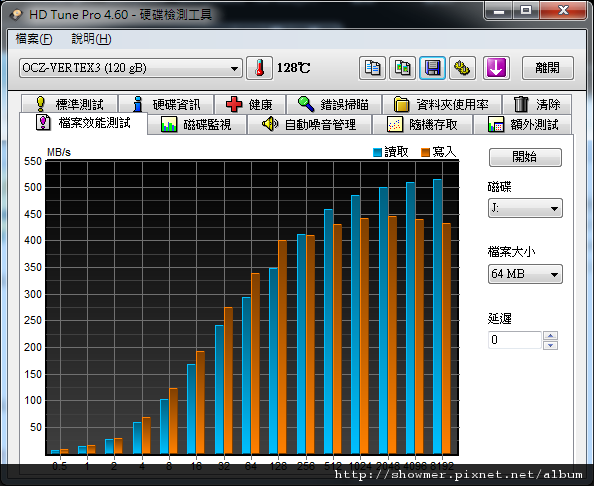Open the 說明(H) menu
The height and width of the screenshot is (486, 594).
point(91,39)
